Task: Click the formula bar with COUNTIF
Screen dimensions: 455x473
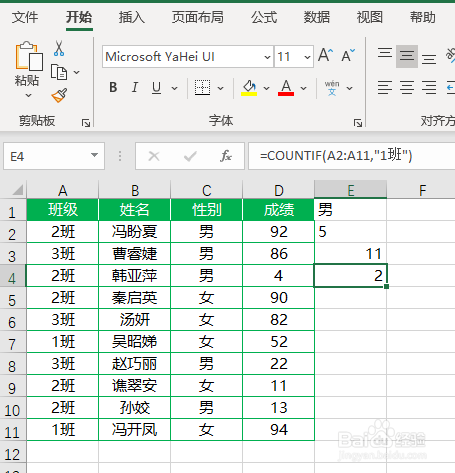Action: click(x=352, y=156)
